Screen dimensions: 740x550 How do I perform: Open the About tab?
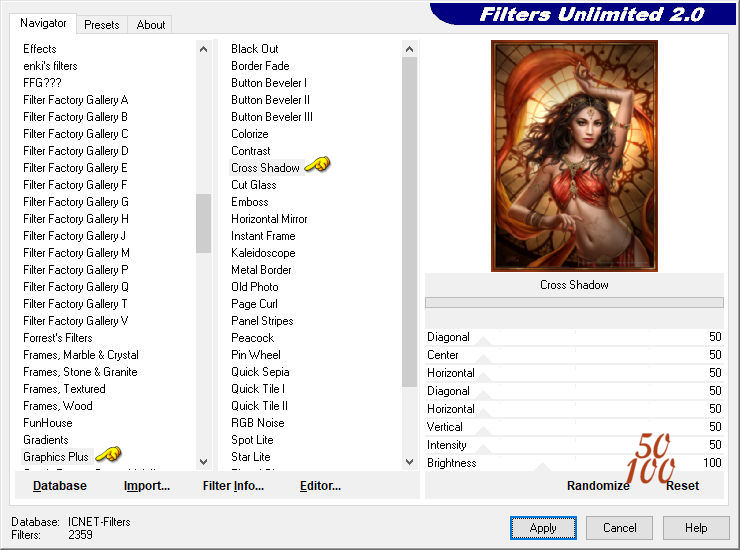point(151,25)
